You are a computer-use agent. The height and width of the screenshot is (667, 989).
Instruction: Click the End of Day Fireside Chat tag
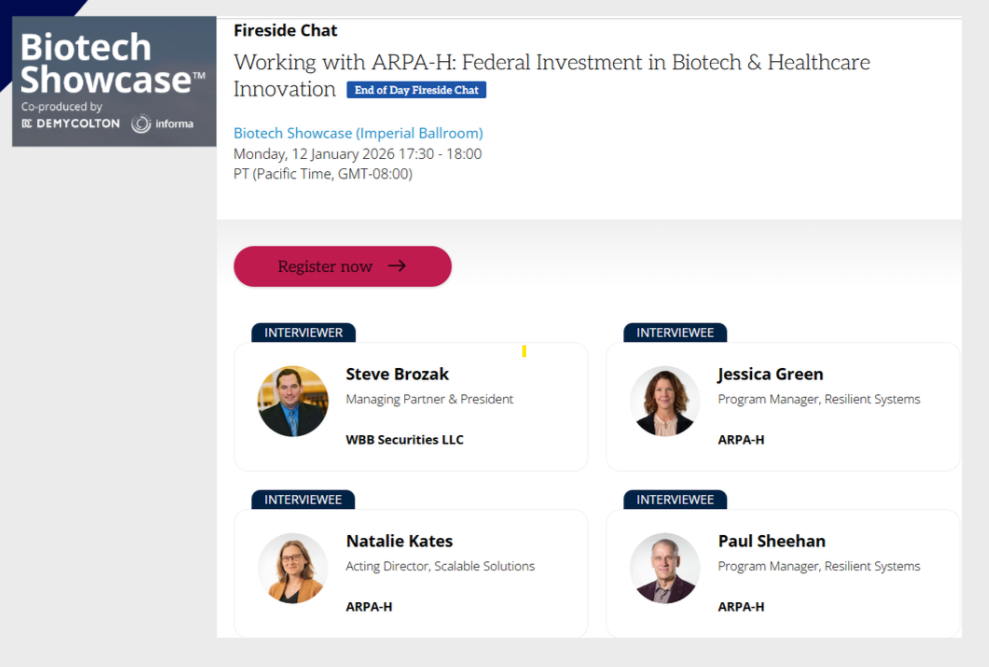pyautogui.click(x=416, y=90)
